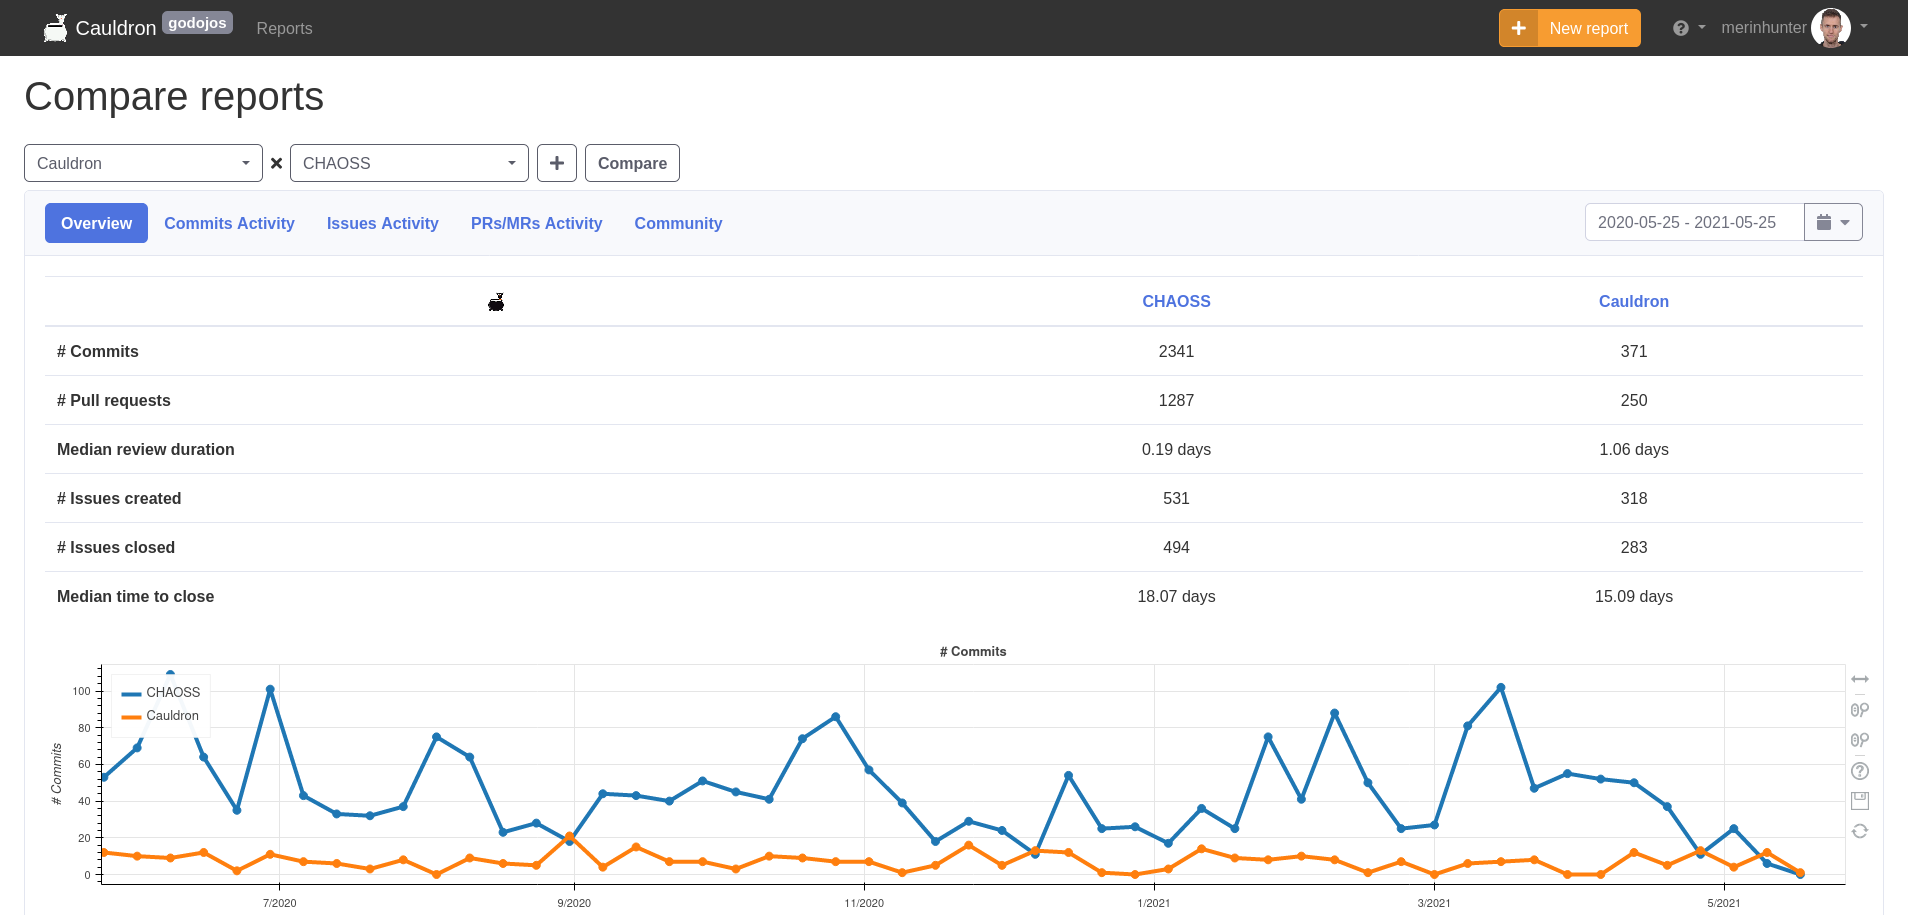This screenshot has width=1908, height=915.
Task: Open the help question mark menu
Action: click(1681, 28)
